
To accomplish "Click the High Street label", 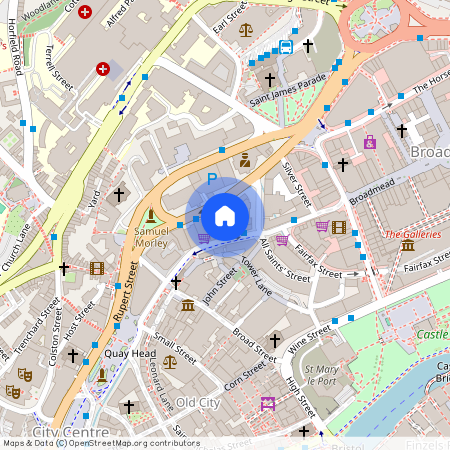I will pos(300,397).
